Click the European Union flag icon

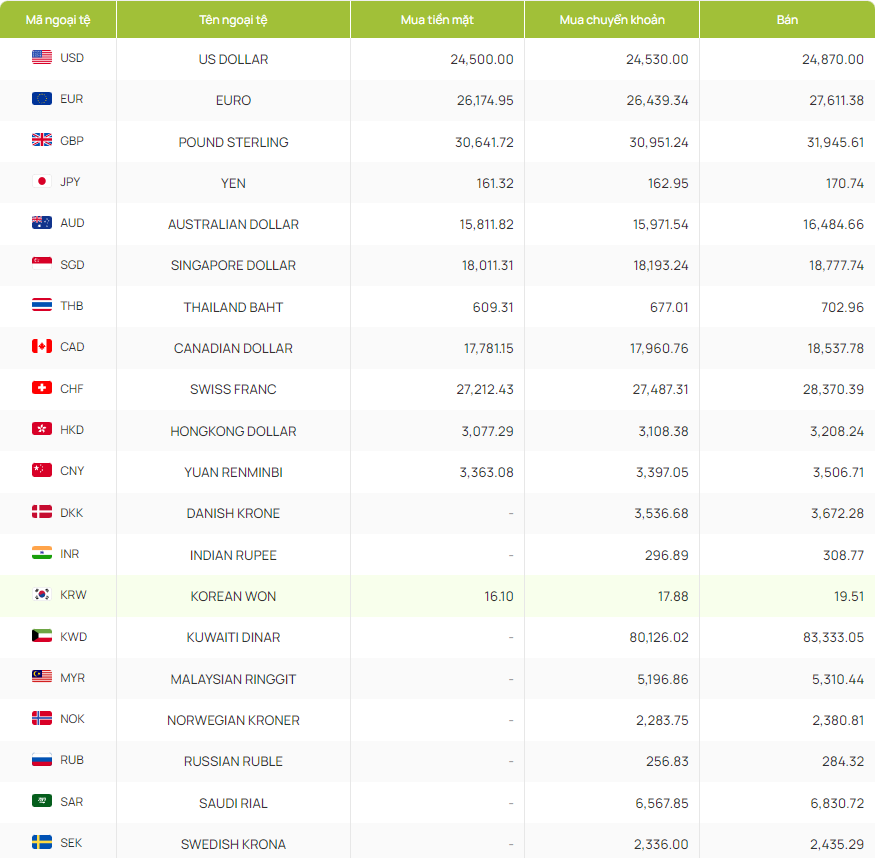[x=42, y=99]
